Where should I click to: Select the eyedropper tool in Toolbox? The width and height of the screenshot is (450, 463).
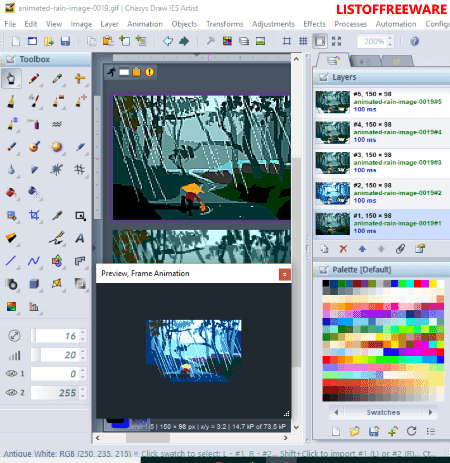point(57,79)
